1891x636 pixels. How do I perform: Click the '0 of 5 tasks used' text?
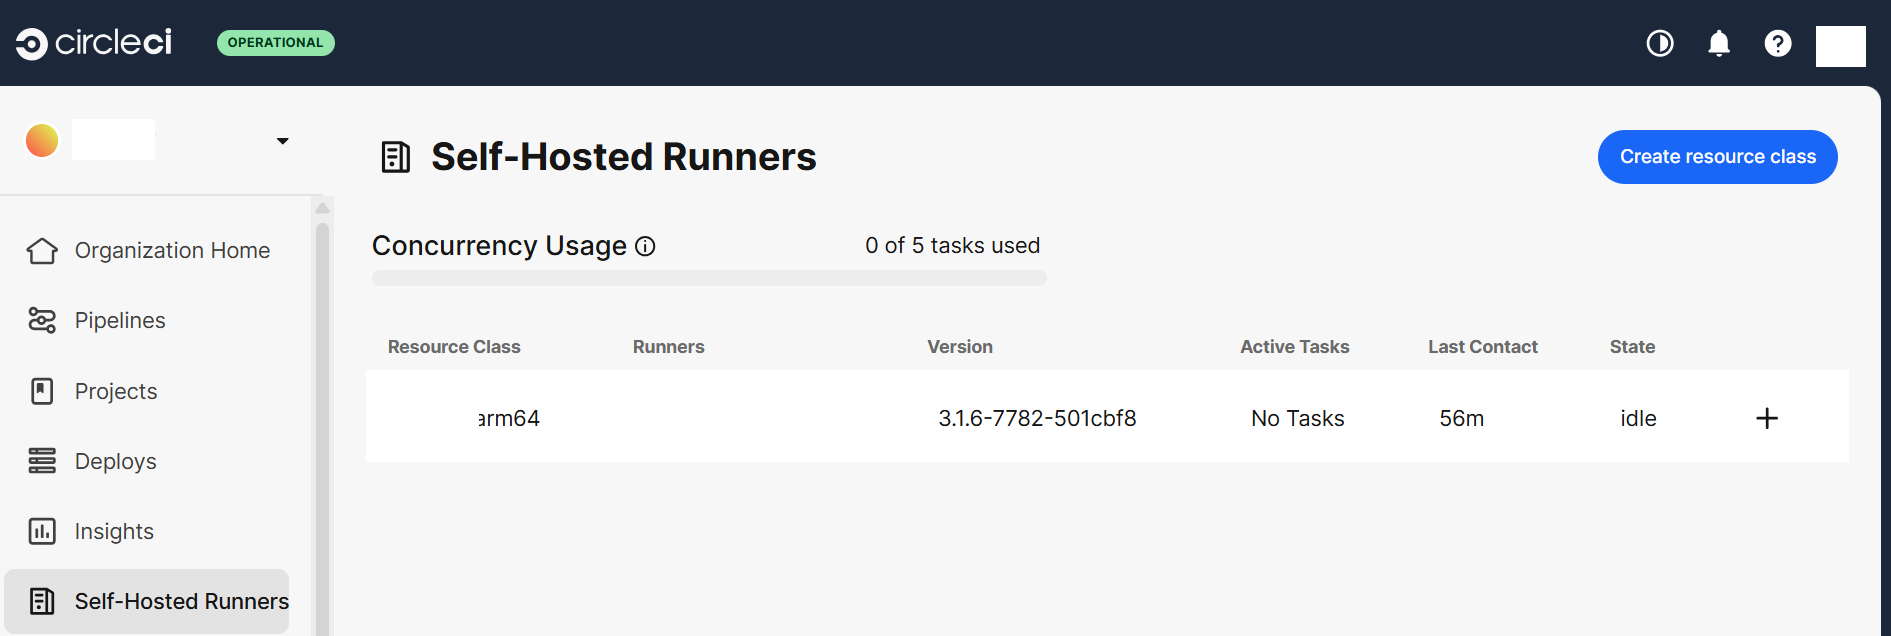(952, 245)
